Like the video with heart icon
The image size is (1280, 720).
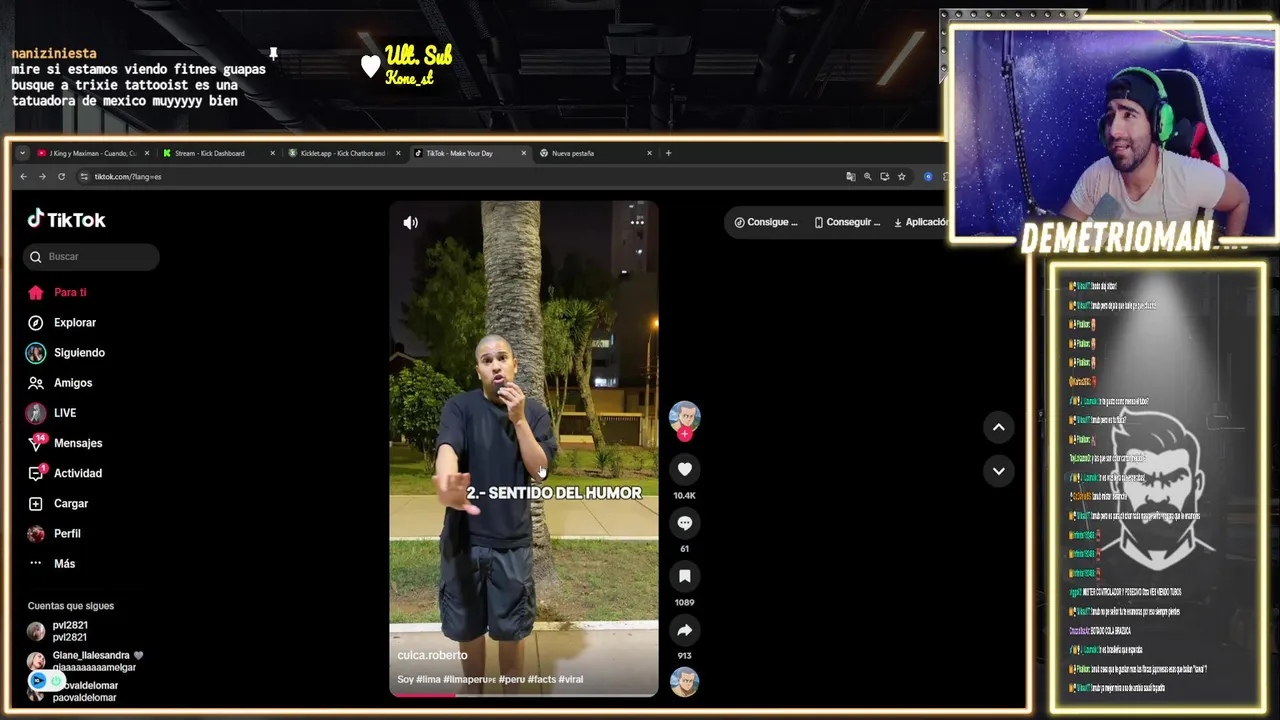click(x=685, y=469)
